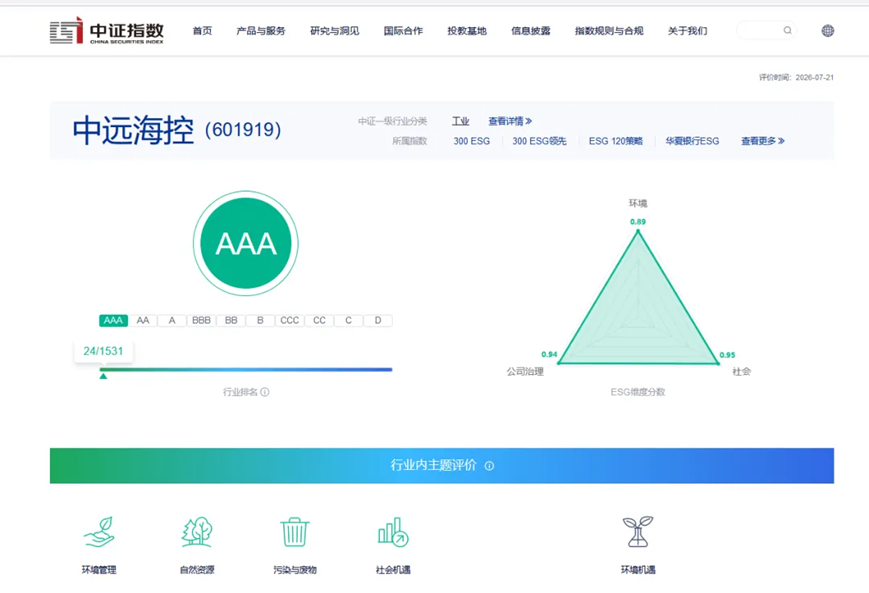Click the 环境管理 hand-leaf icon
This screenshot has height=593, width=869.
tap(99, 532)
